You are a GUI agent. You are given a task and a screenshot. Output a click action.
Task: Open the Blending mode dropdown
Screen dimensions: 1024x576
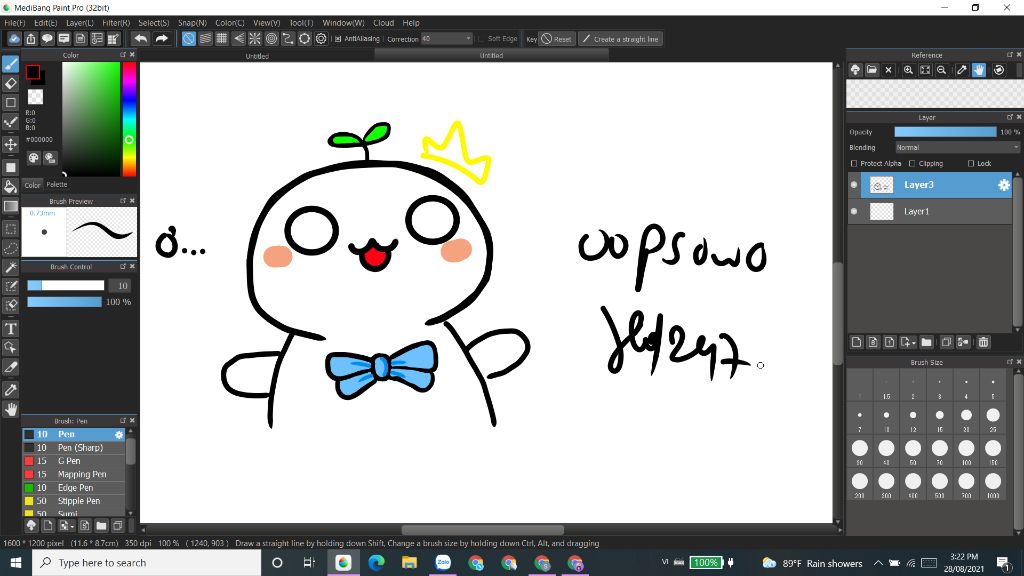[x=957, y=148]
